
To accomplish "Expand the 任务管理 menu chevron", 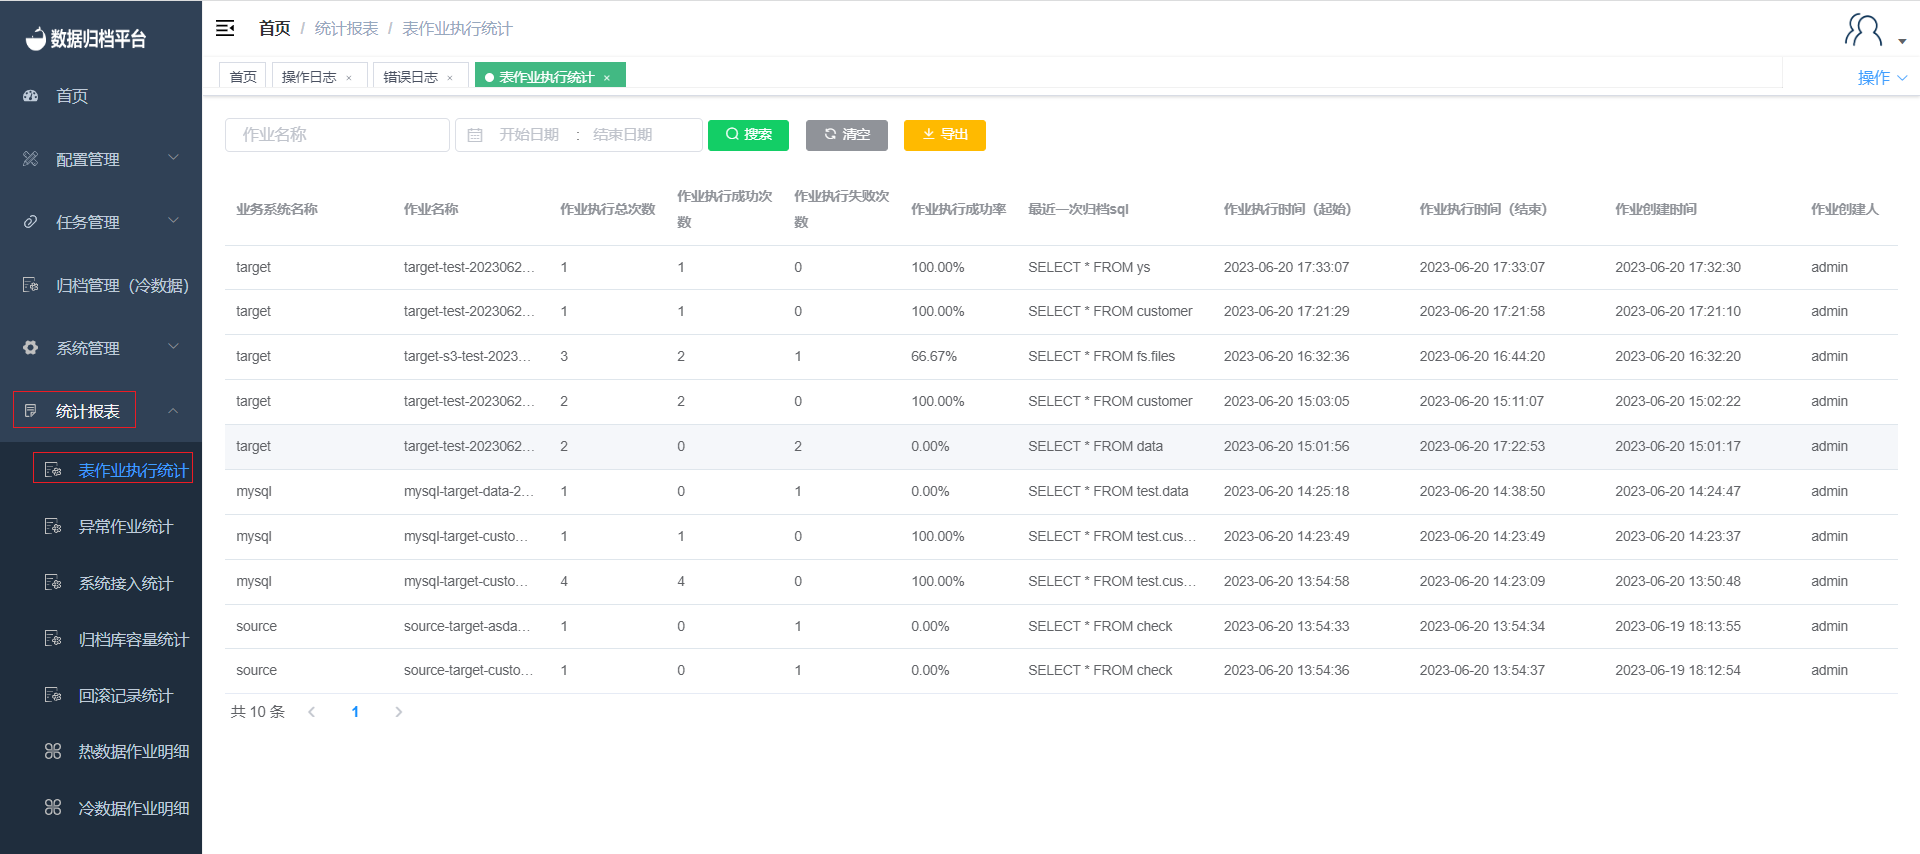I will pyautogui.click(x=173, y=221).
